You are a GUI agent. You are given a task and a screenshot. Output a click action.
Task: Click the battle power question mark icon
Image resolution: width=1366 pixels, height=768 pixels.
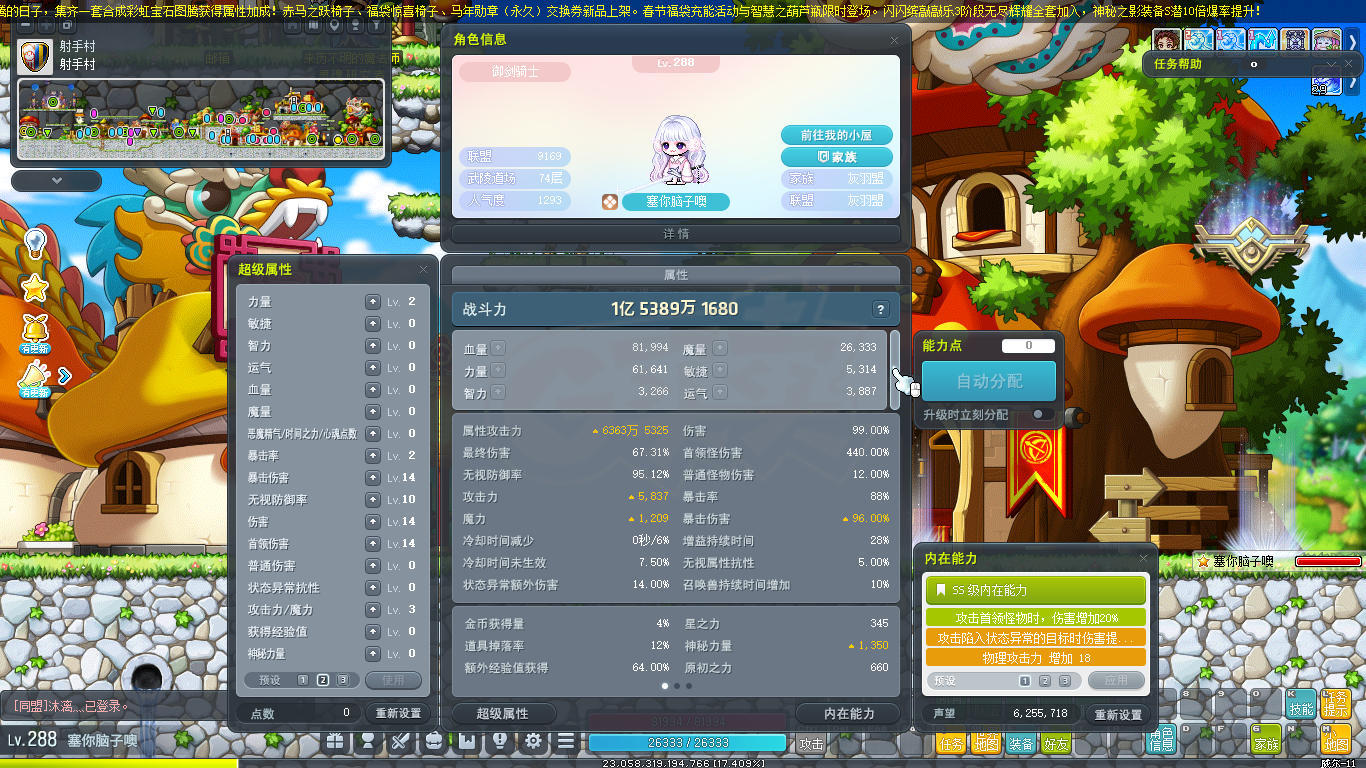tap(880, 309)
